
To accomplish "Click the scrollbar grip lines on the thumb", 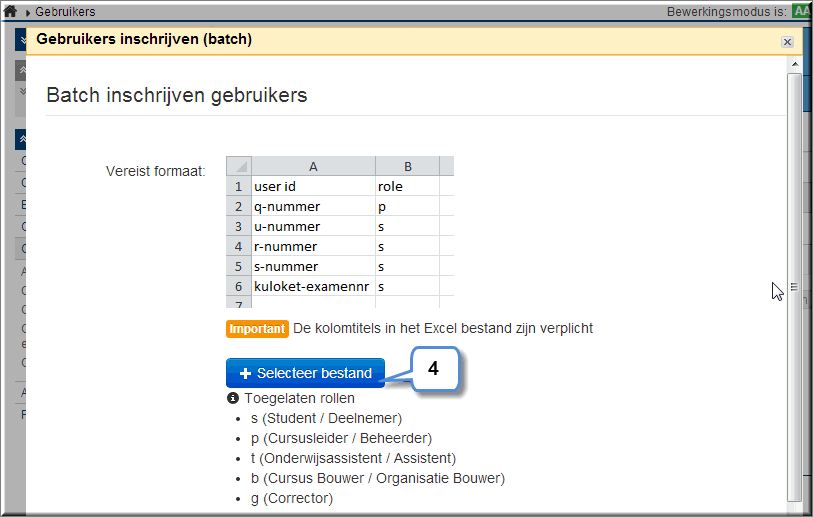I will (x=794, y=287).
